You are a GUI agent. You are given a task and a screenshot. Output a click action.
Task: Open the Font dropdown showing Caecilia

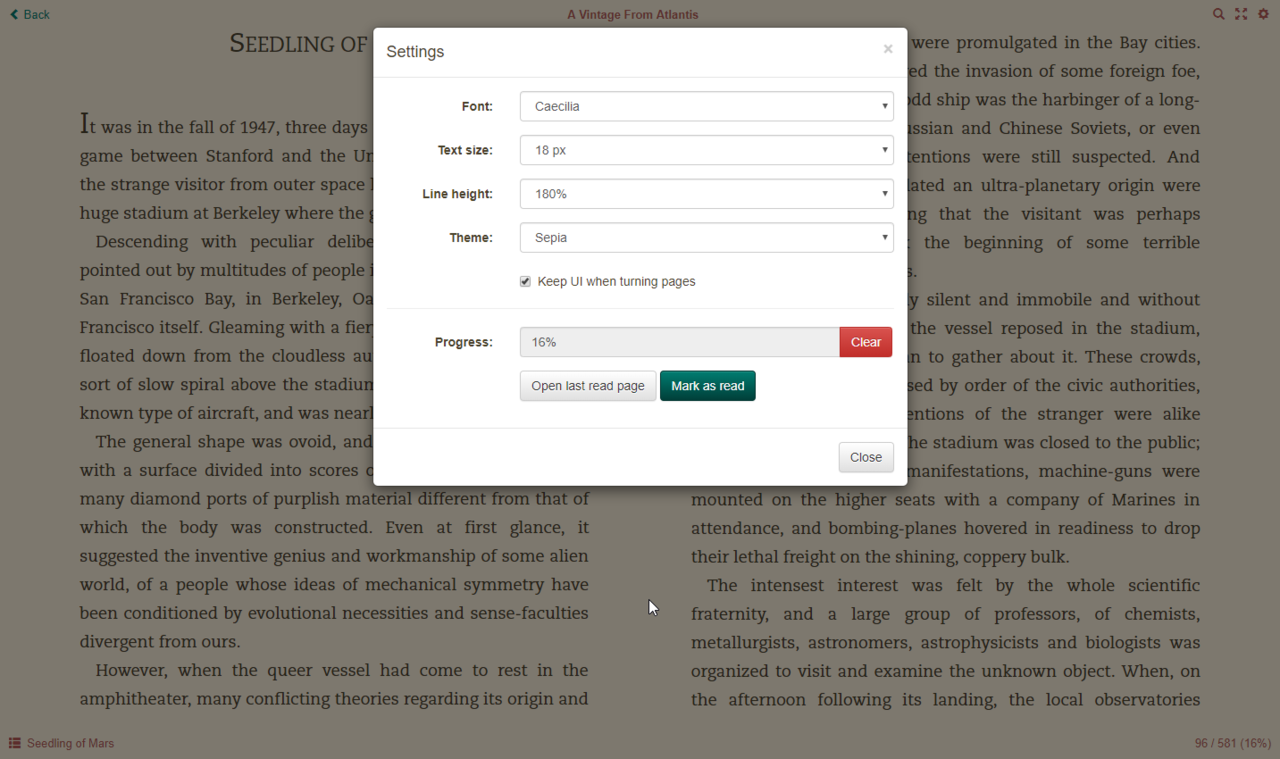[706, 106]
